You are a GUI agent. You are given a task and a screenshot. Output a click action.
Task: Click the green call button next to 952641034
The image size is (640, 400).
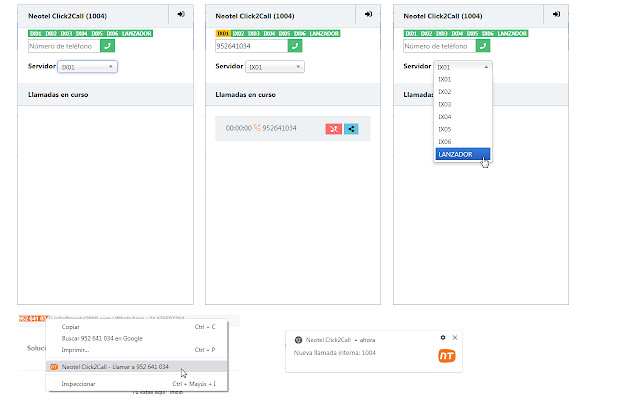coord(295,46)
